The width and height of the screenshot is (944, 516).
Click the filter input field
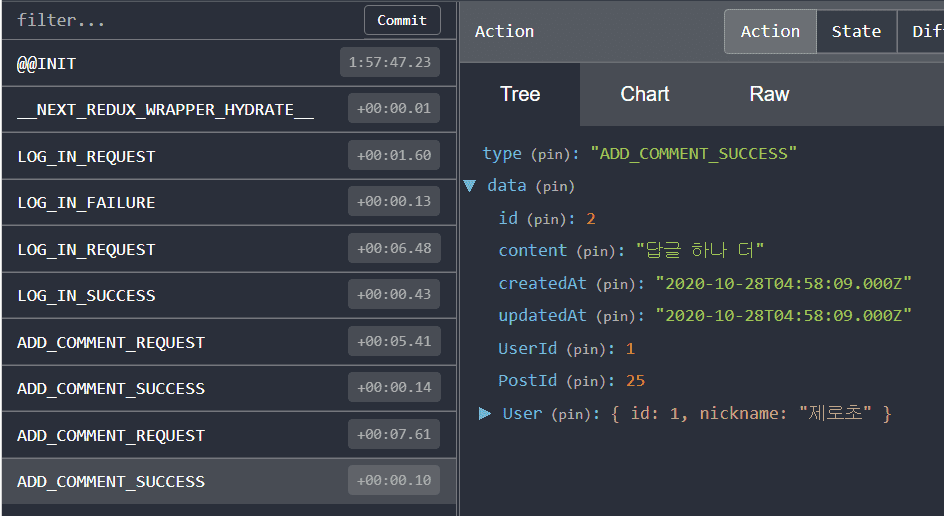[181, 20]
